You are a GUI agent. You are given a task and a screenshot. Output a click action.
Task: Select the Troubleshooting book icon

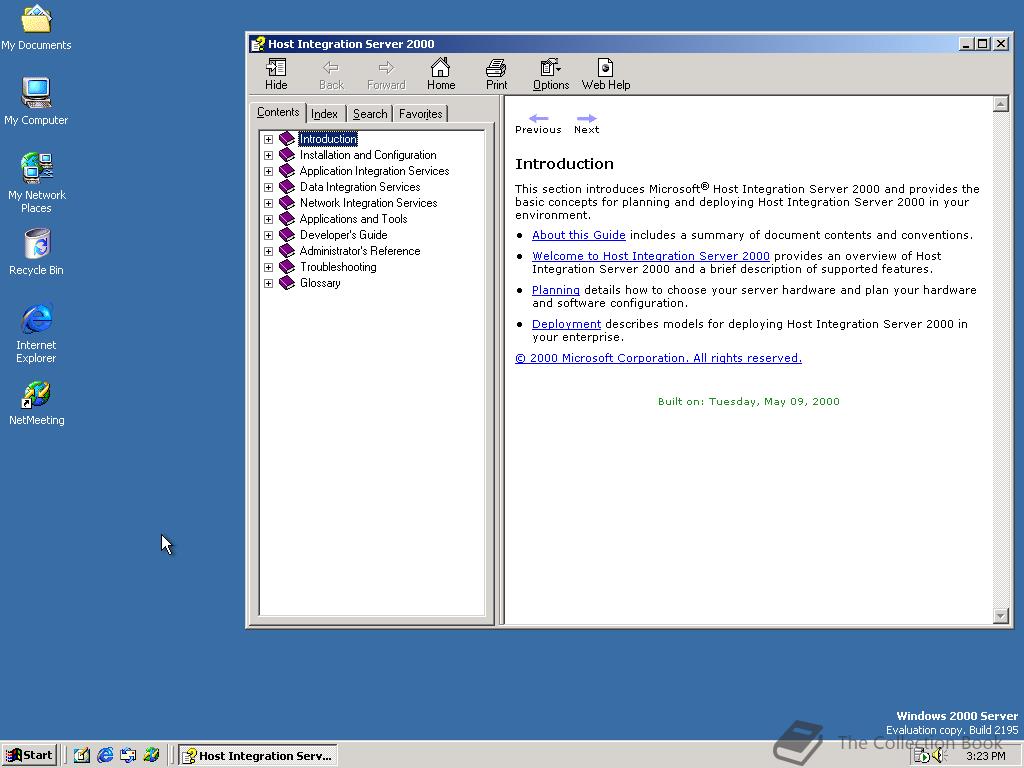pos(287,266)
